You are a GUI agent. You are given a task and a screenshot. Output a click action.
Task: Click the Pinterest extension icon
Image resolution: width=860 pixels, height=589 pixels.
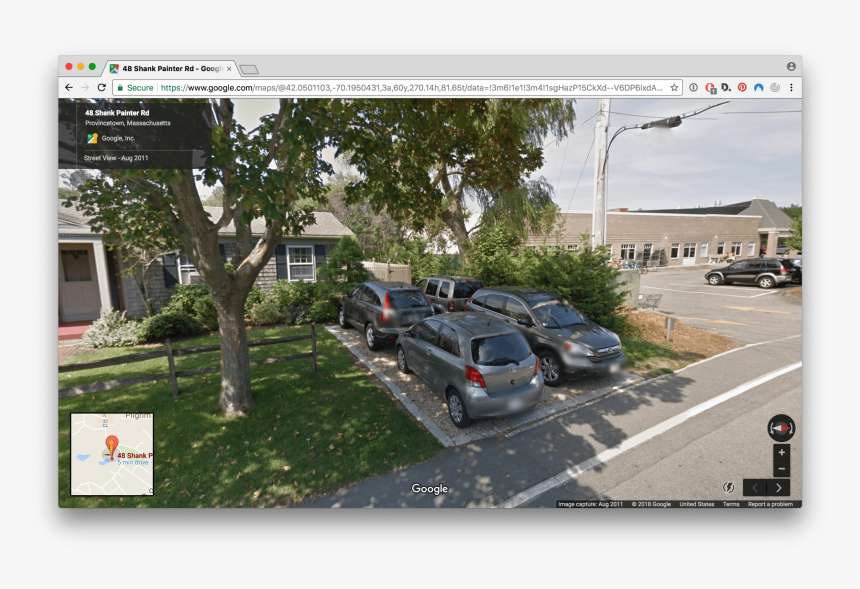[742, 88]
